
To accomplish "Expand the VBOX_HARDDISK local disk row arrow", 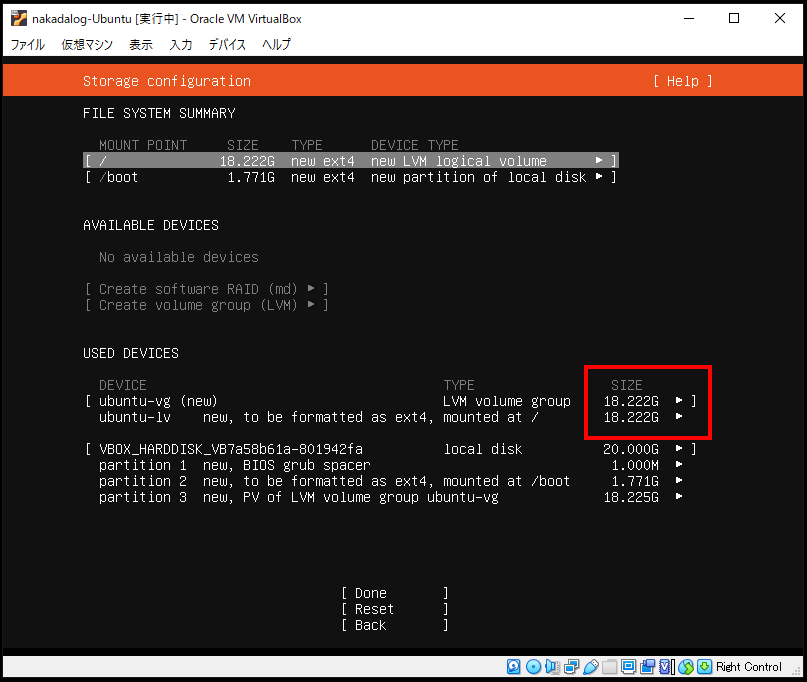I will pos(680,449).
